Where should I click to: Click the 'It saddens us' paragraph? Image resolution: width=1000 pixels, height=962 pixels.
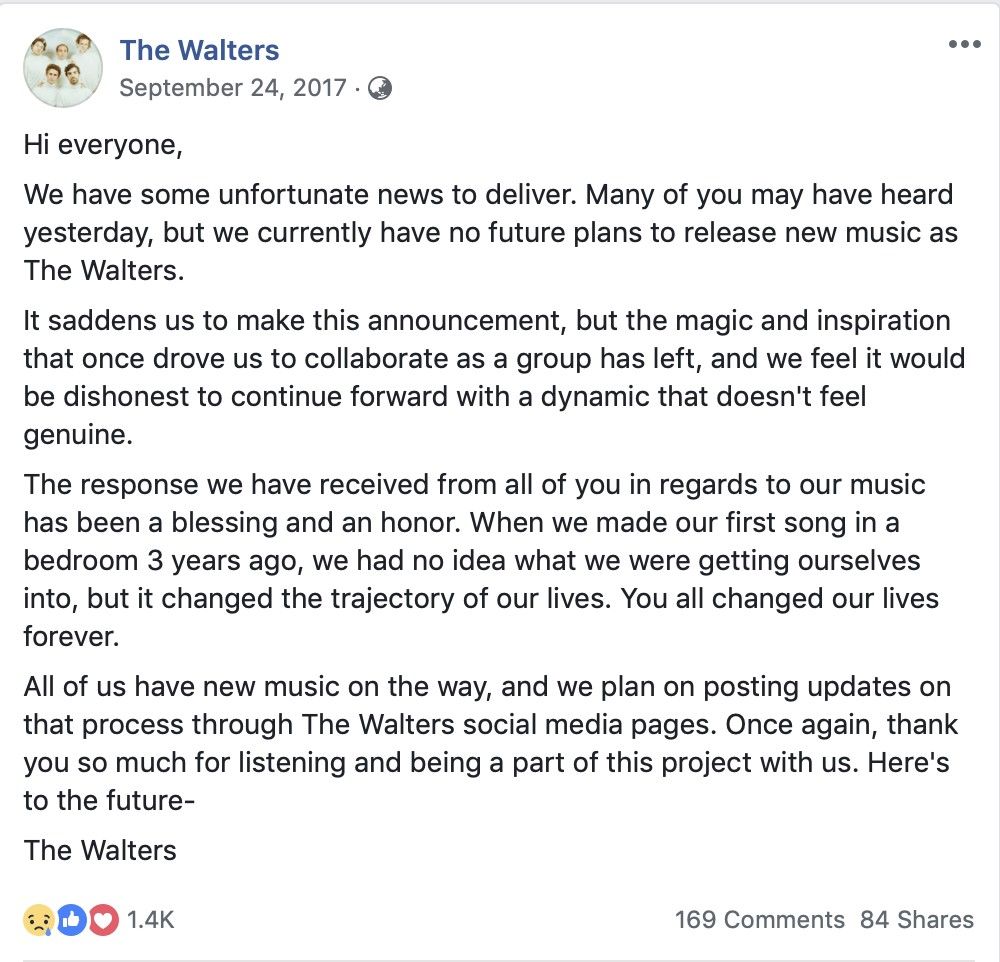point(494,377)
